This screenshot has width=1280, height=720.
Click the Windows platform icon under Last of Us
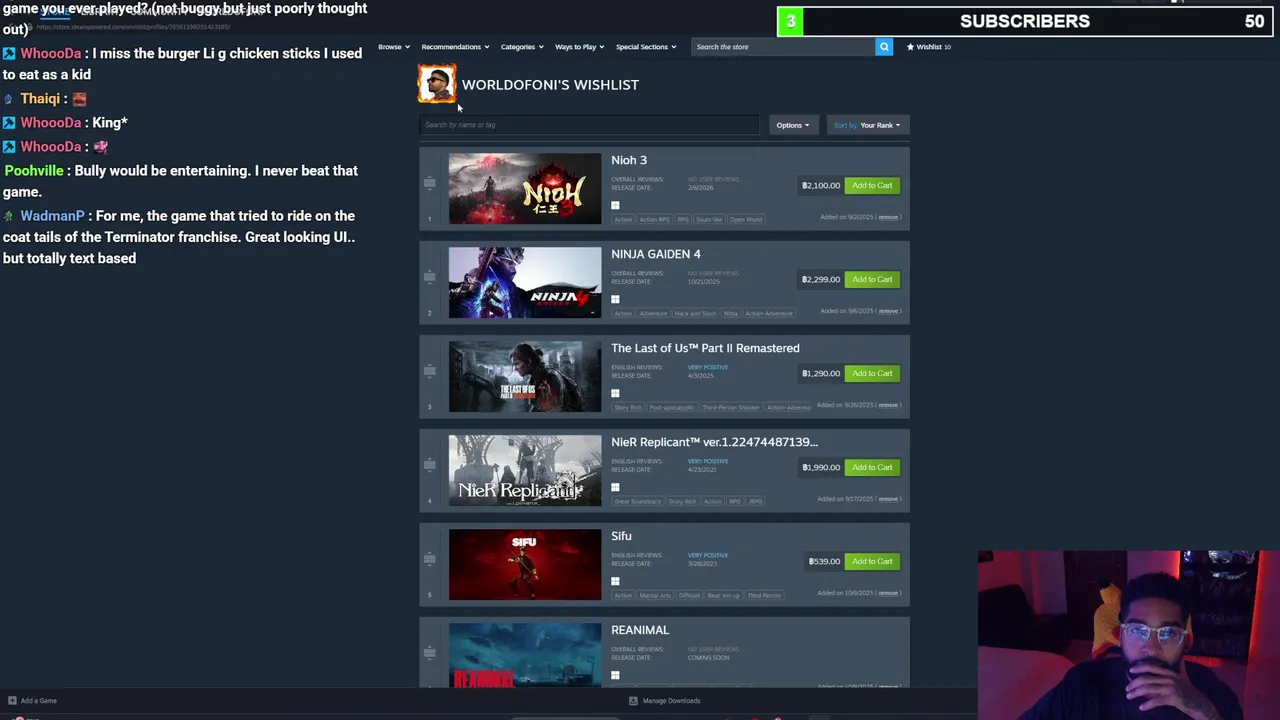(615, 393)
